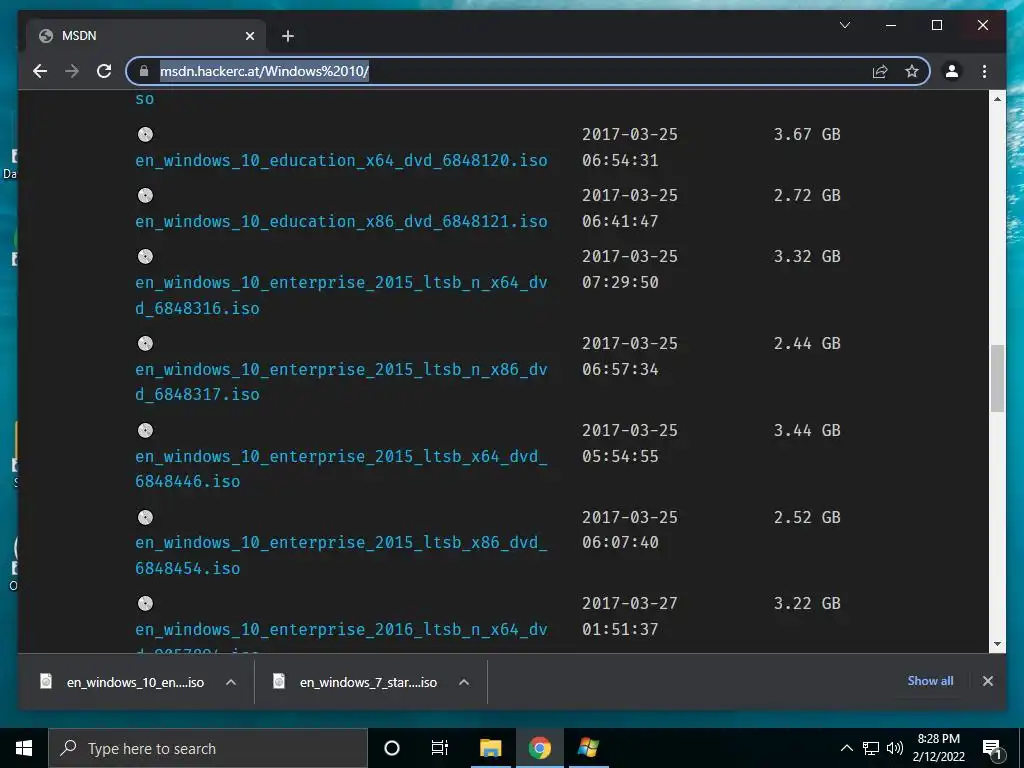Open enterprise_2015_ltsb_x64 6848446 iso link
This screenshot has height=768, width=1024.
(341, 468)
